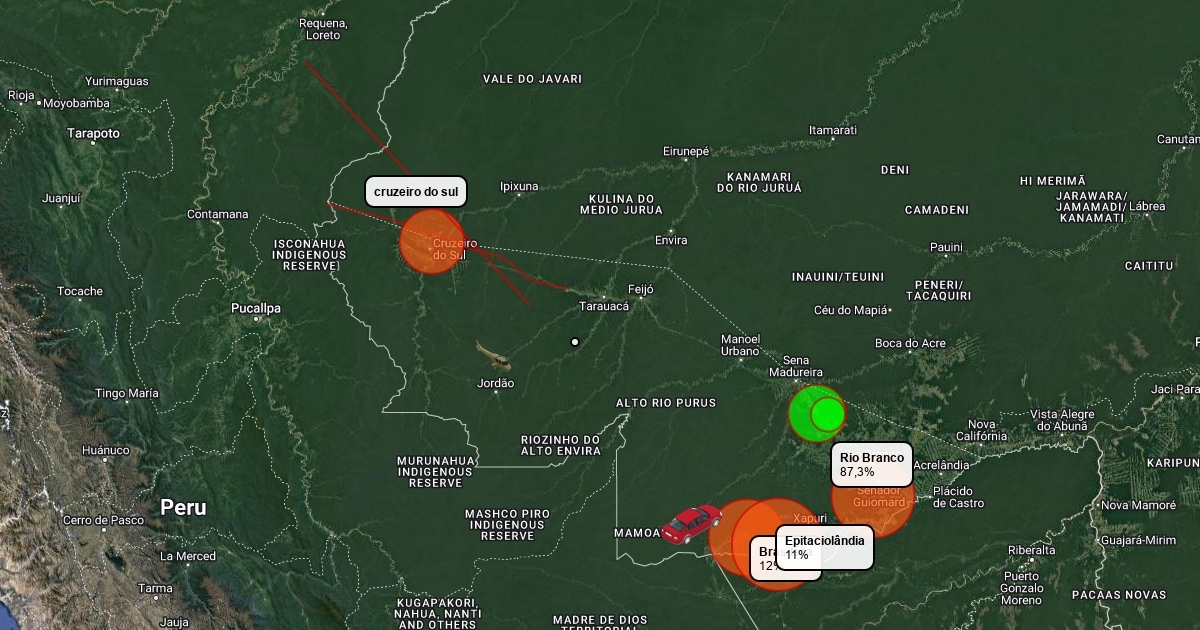This screenshot has width=1200, height=630.
Task: Click the Céu do Mapiá label
Action: (850, 310)
